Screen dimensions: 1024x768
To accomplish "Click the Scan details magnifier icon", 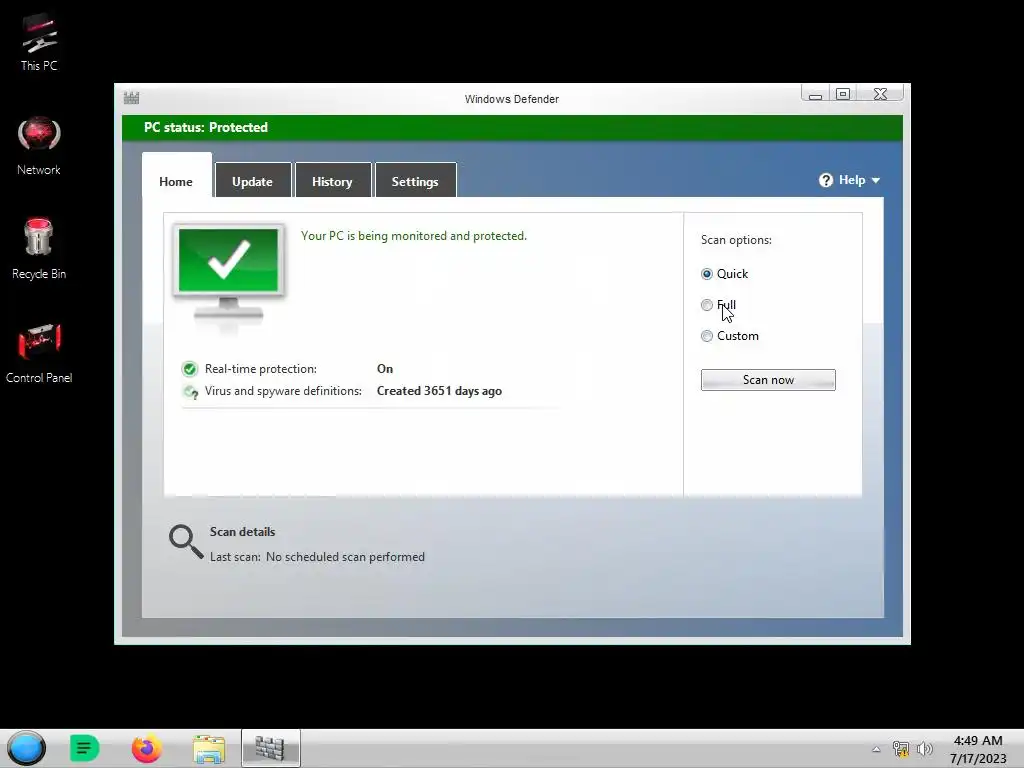I will [186, 542].
